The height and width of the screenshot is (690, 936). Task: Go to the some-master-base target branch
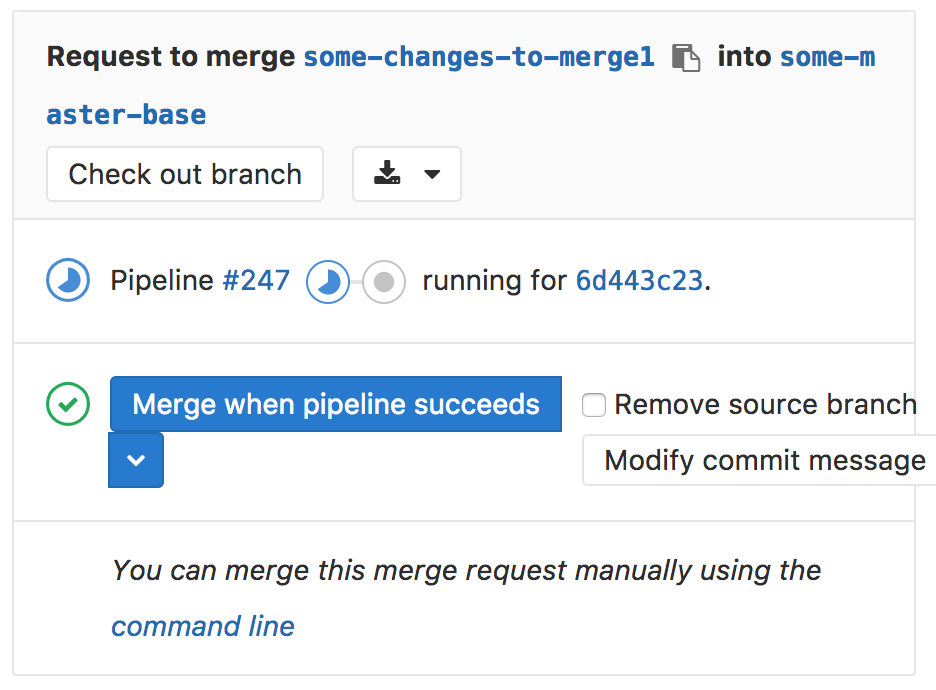click(x=126, y=114)
